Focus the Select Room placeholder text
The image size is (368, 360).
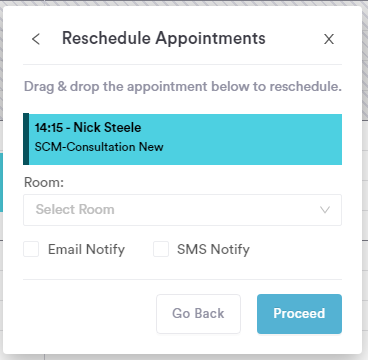75,210
